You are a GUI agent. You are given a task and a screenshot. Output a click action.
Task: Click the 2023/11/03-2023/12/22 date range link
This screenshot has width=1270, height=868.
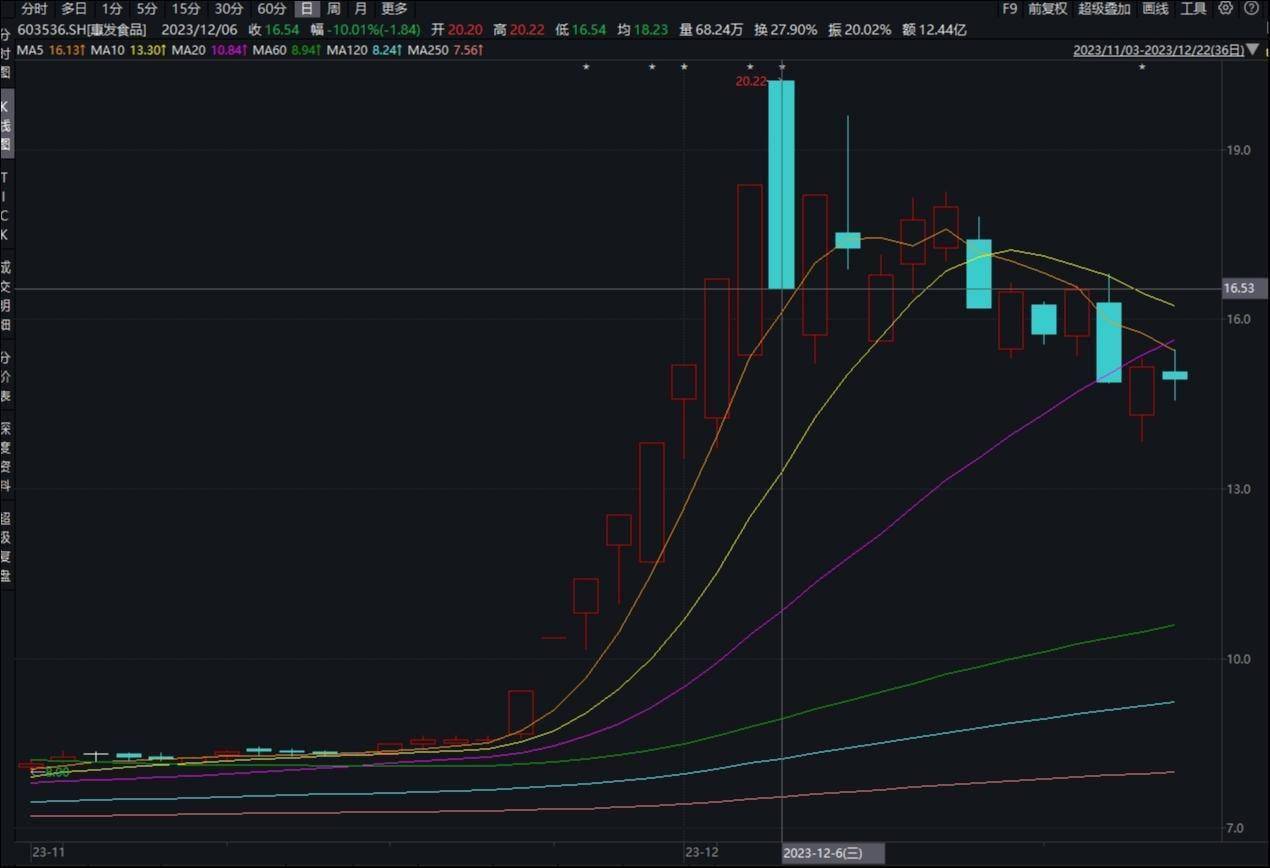(x=1158, y=49)
